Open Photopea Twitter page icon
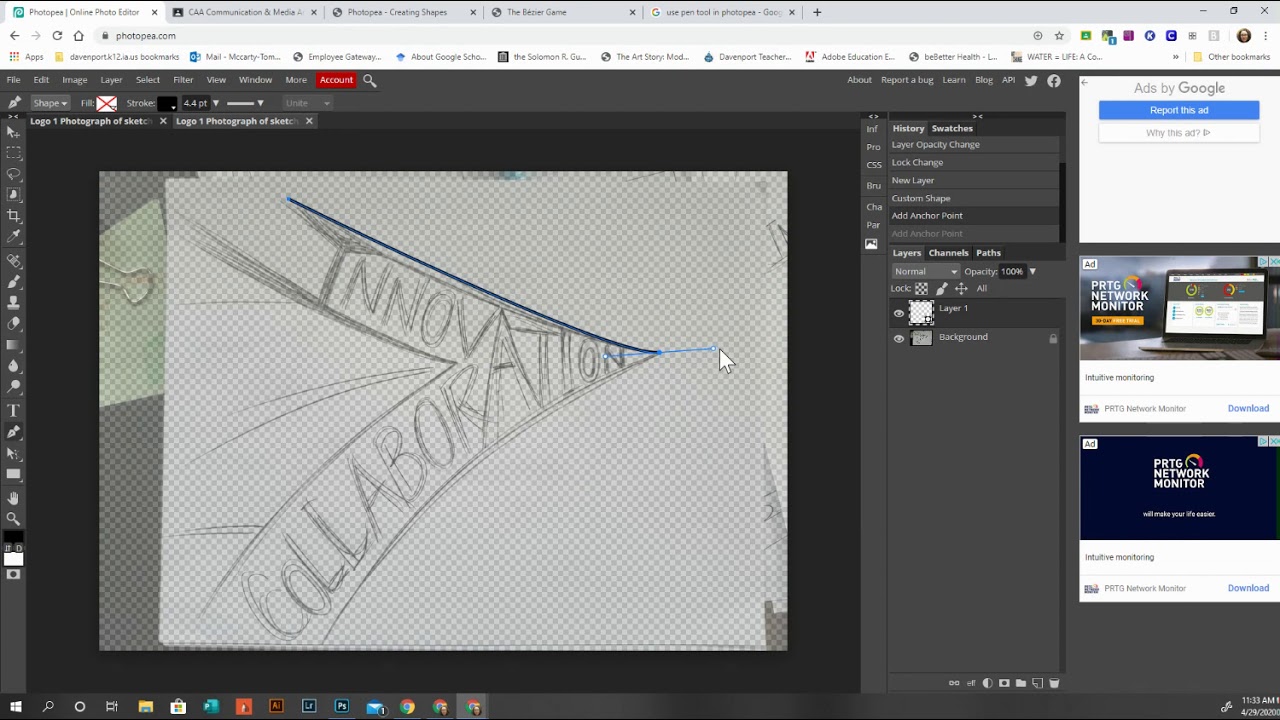This screenshot has height=720, width=1280. click(x=1031, y=80)
